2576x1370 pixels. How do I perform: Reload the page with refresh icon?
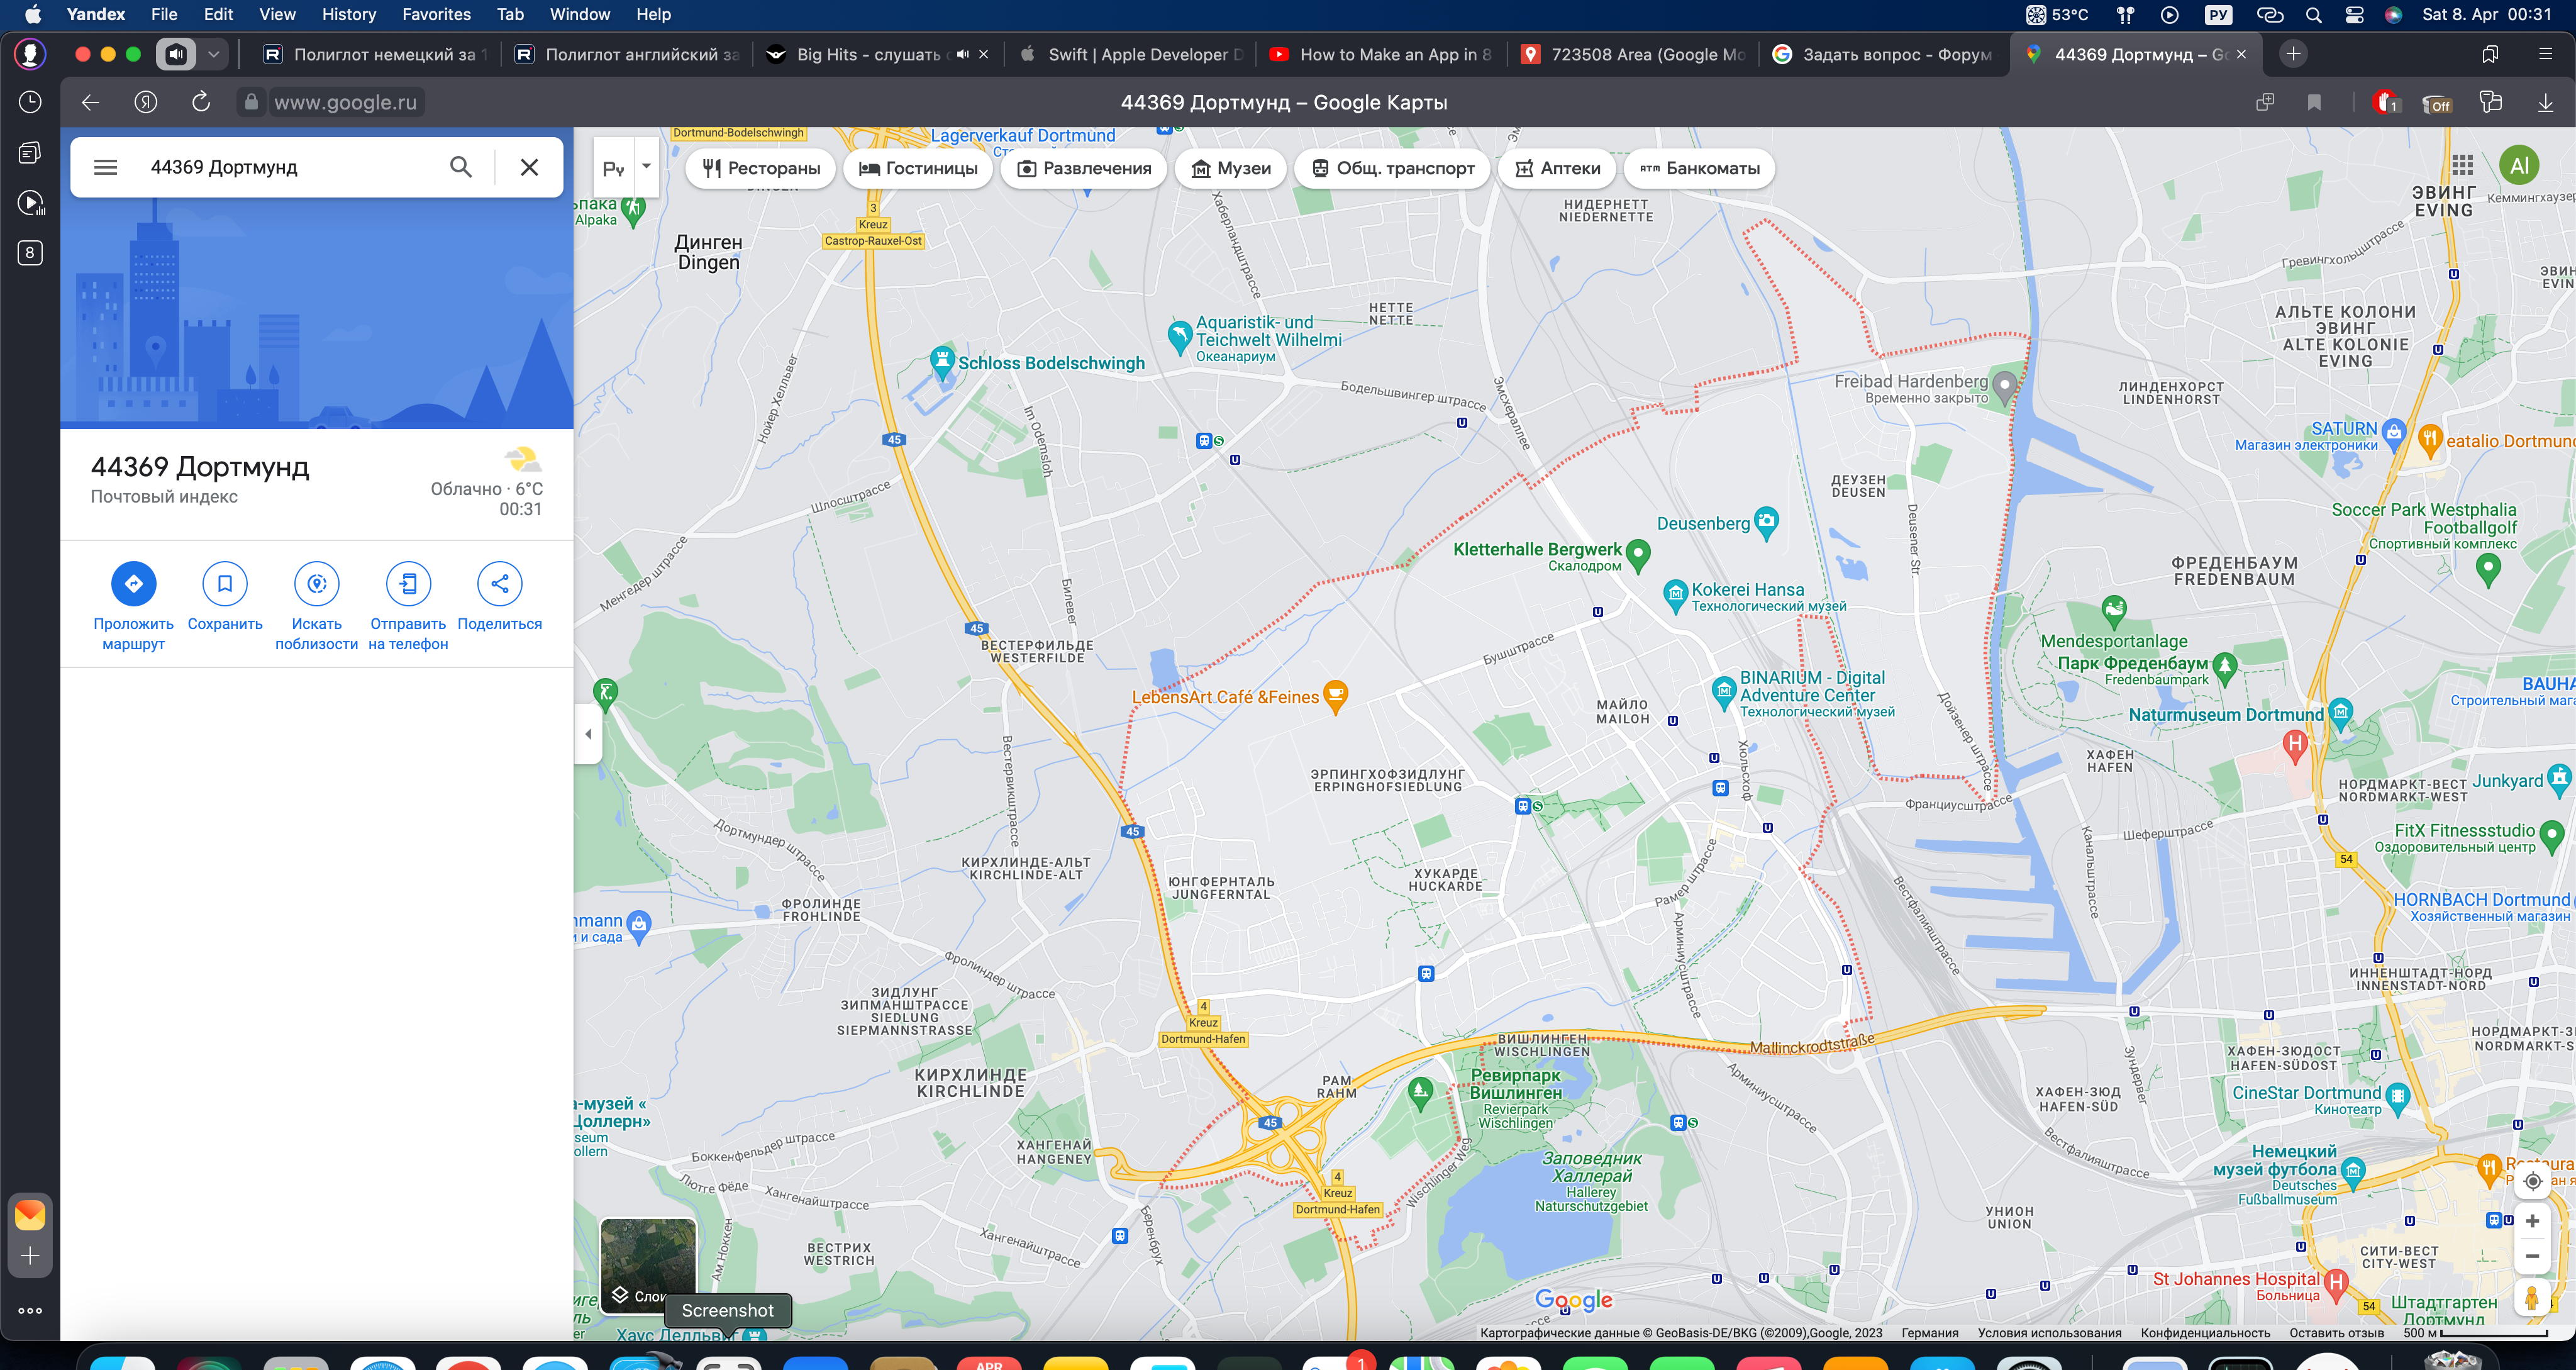201,102
